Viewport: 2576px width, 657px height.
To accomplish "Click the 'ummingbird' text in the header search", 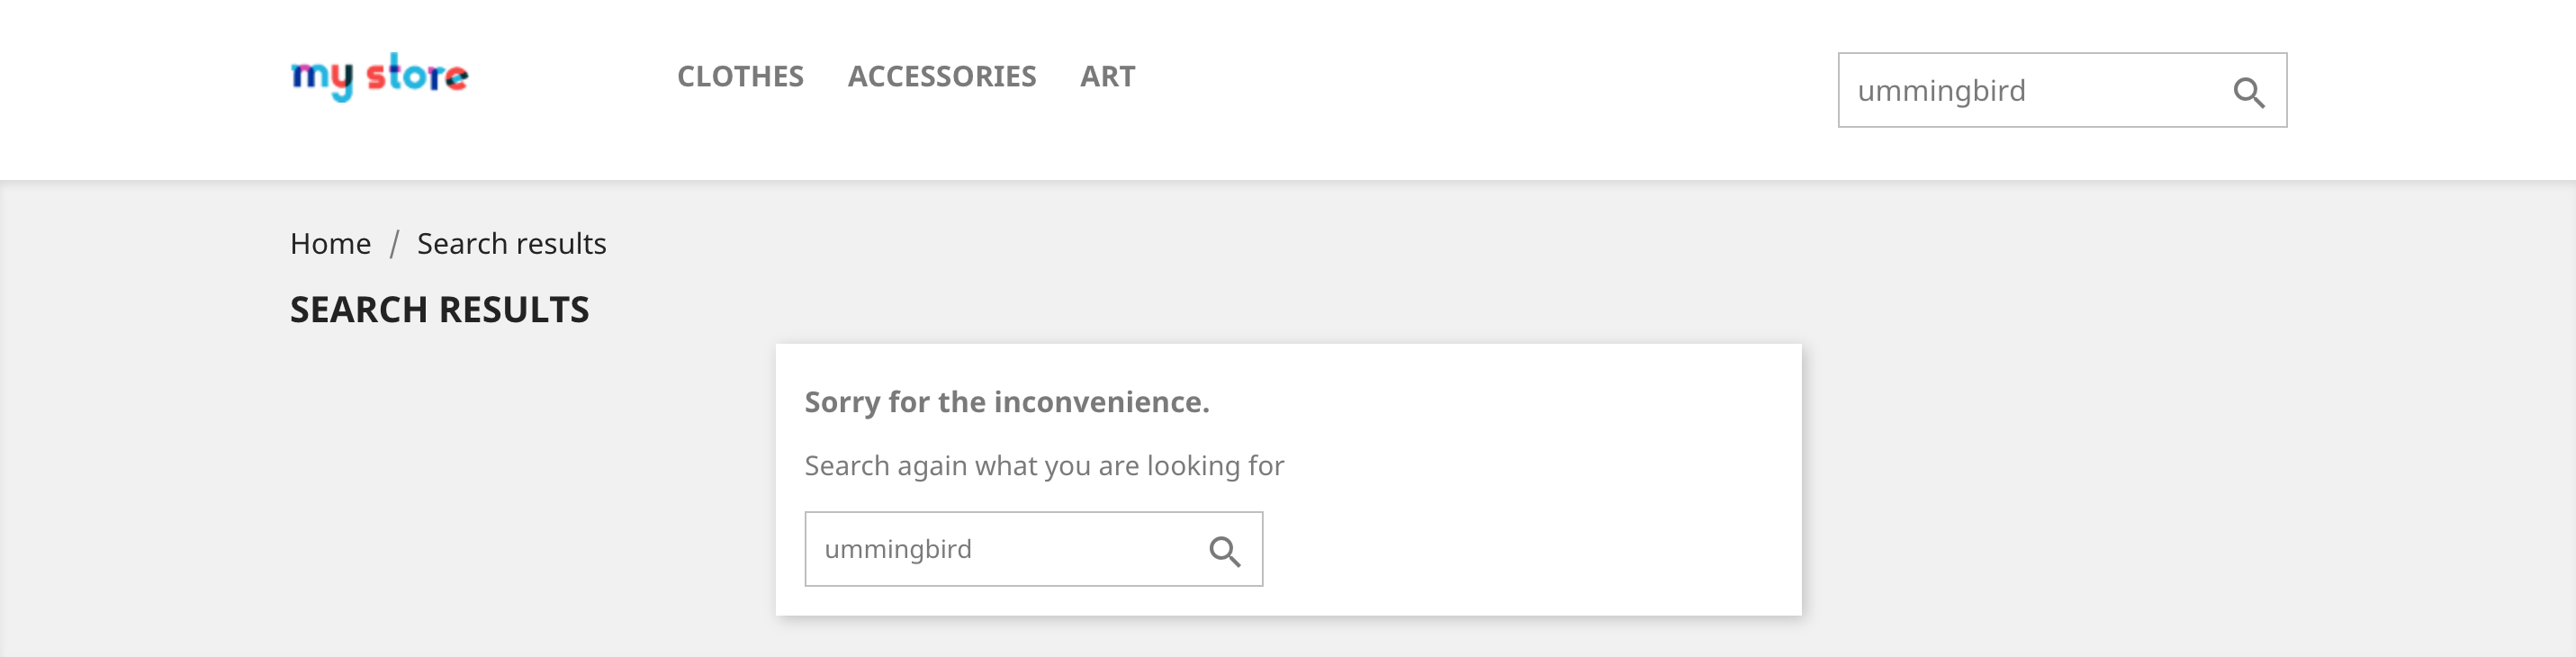I will (x=1941, y=91).
